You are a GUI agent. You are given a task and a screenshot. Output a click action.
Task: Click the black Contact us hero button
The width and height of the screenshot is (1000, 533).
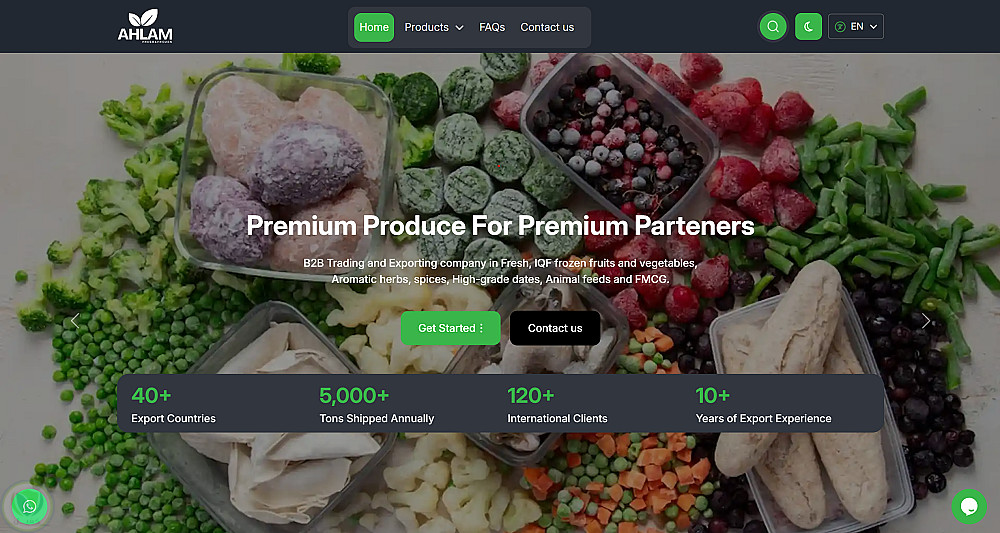pos(555,328)
